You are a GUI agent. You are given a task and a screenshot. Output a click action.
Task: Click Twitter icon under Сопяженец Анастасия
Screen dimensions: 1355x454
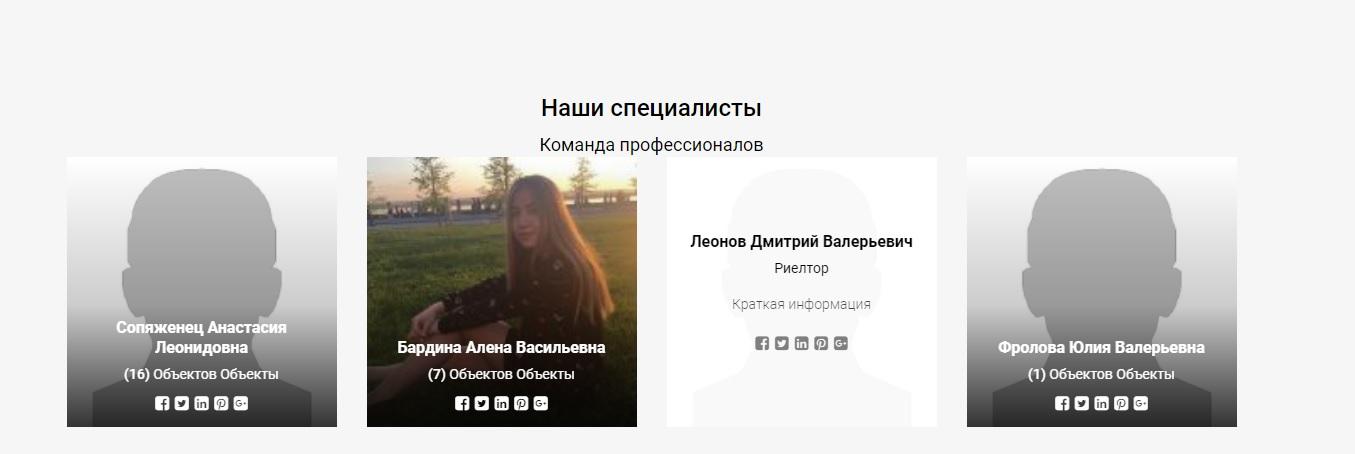pyautogui.click(x=182, y=404)
